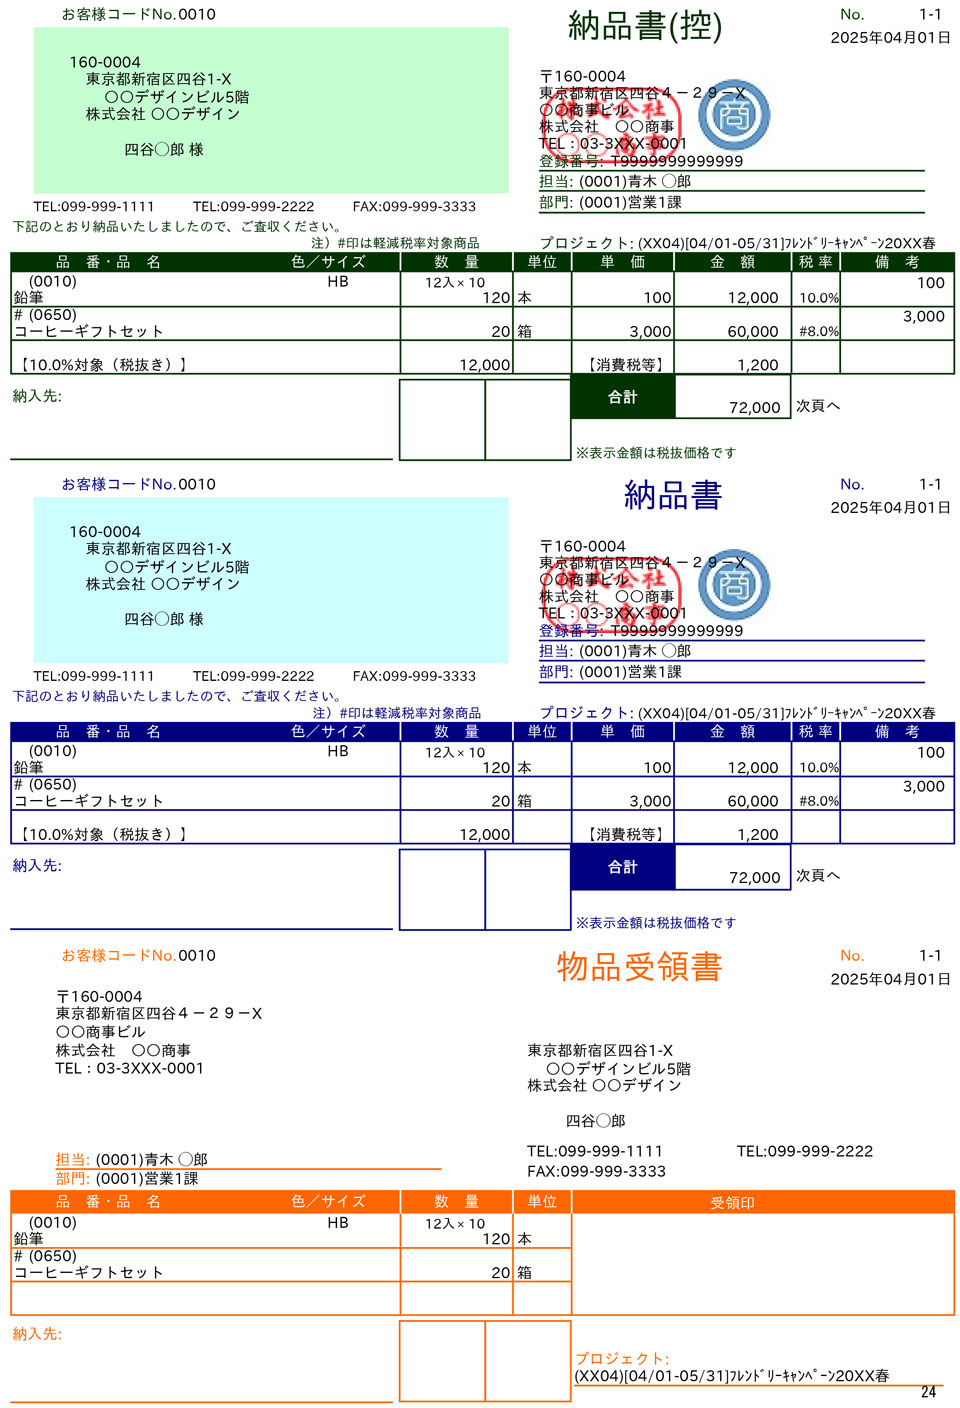This screenshot has height=1408, width=960.
Task: Click TEL : 03-3XXX-0001 on the orange slip
Action: (130, 1068)
